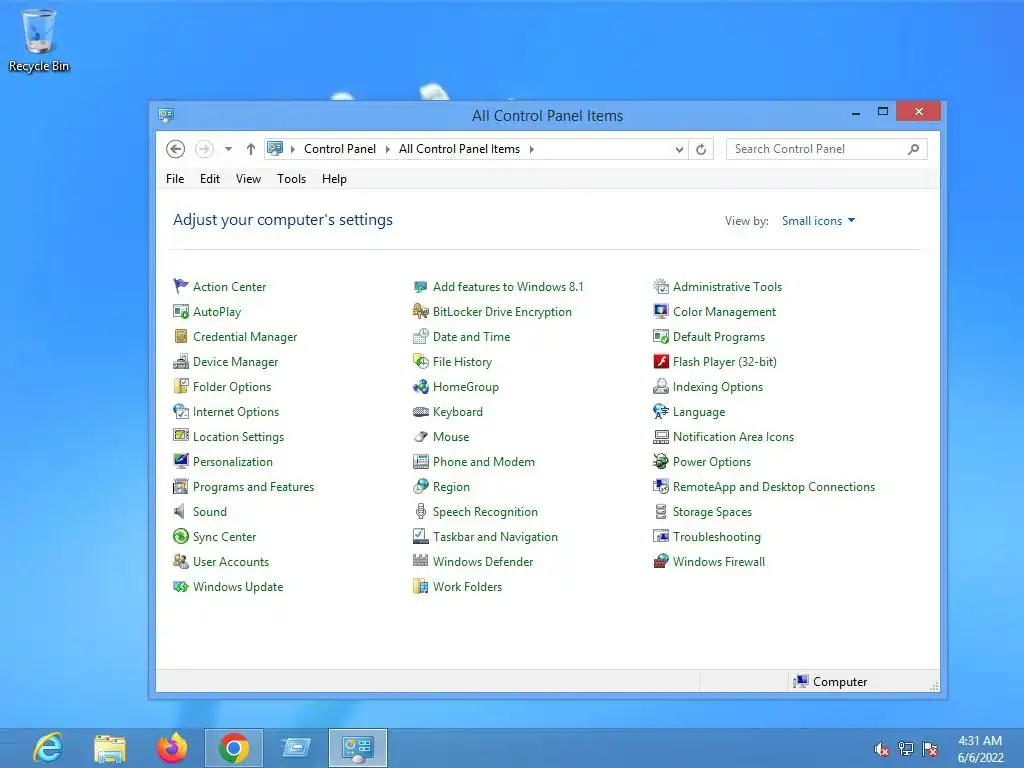Click the search magnifier icon
This screenshot has height=768, width=1024.
[x=913, y=150]
